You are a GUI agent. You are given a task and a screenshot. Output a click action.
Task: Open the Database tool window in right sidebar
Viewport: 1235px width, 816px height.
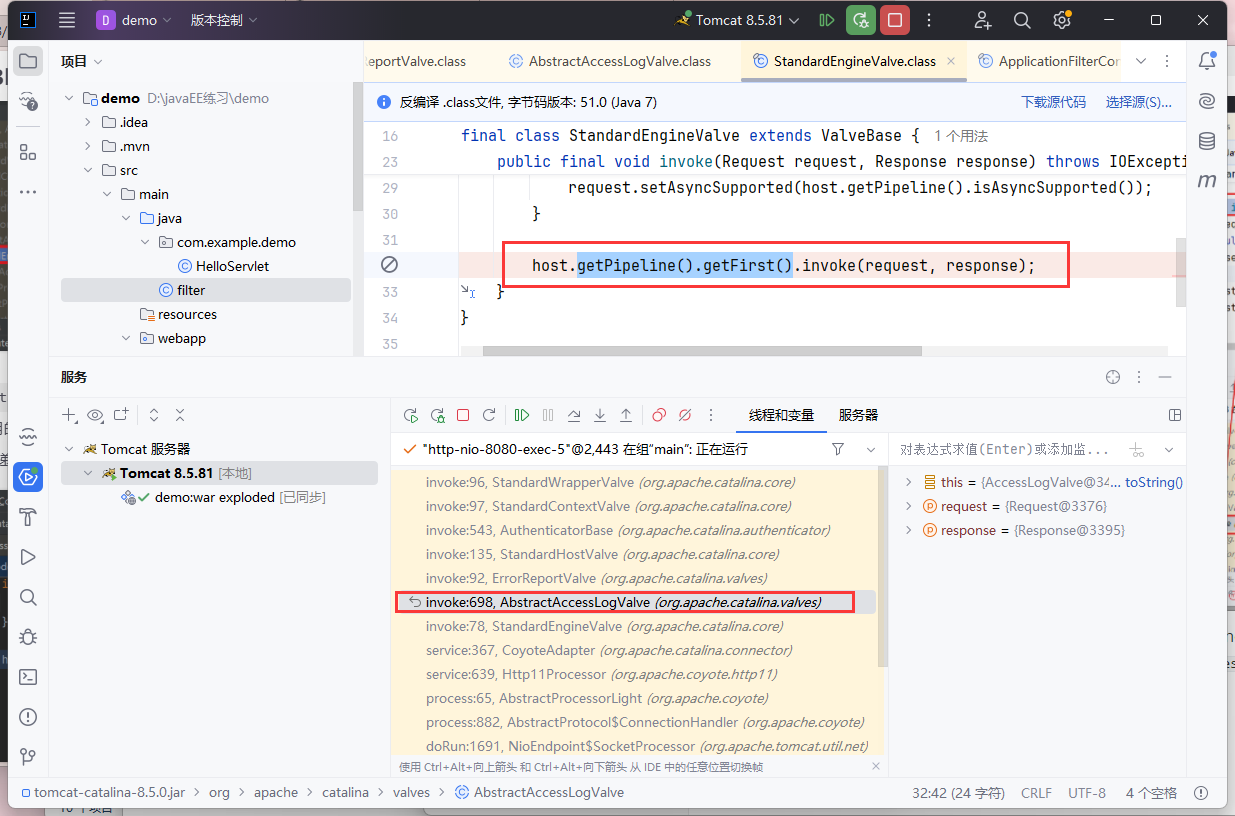tap(1207, 141)
